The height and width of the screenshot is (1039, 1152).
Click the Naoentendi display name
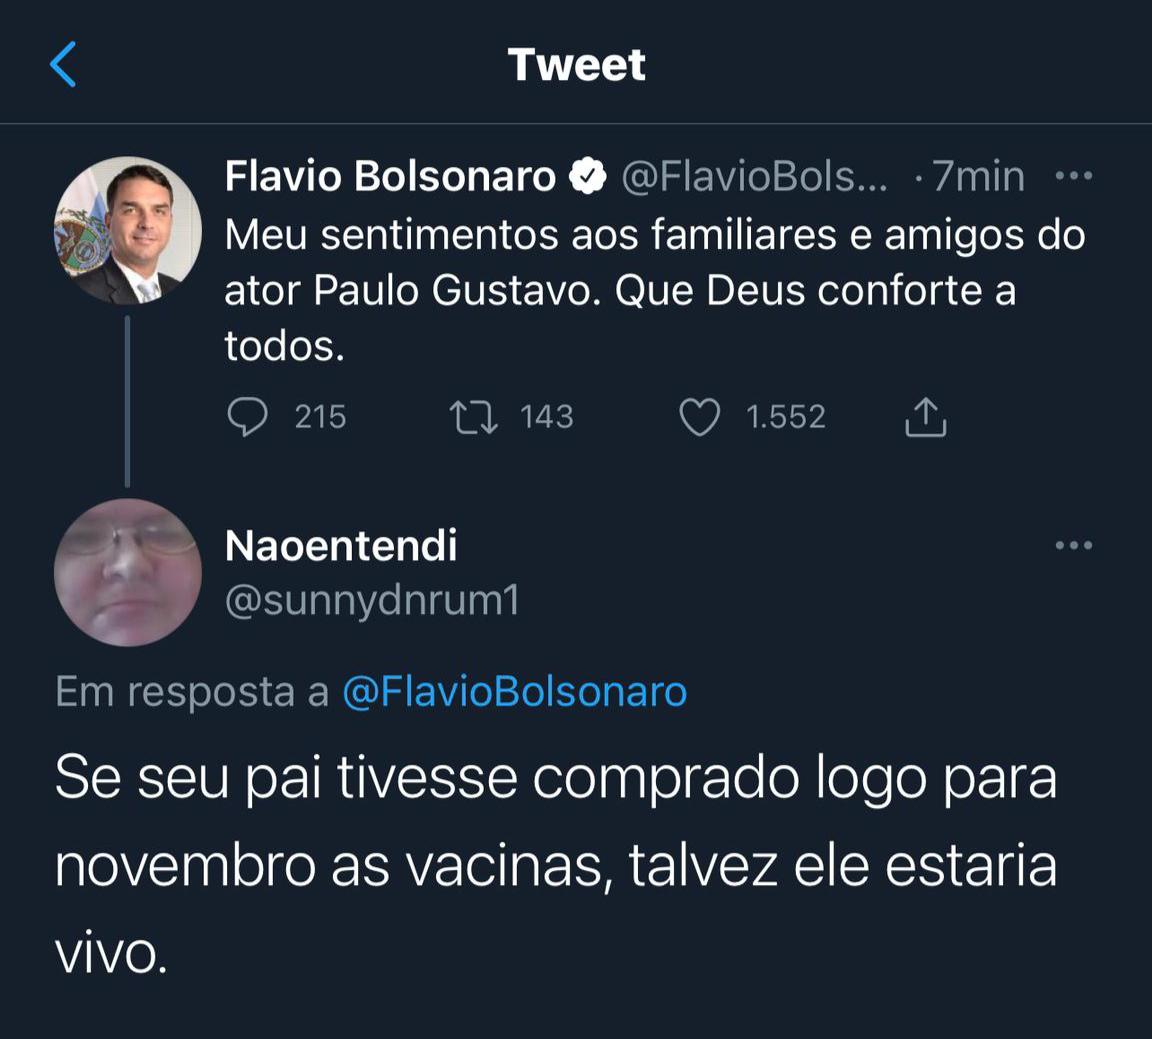coord(341,546)
